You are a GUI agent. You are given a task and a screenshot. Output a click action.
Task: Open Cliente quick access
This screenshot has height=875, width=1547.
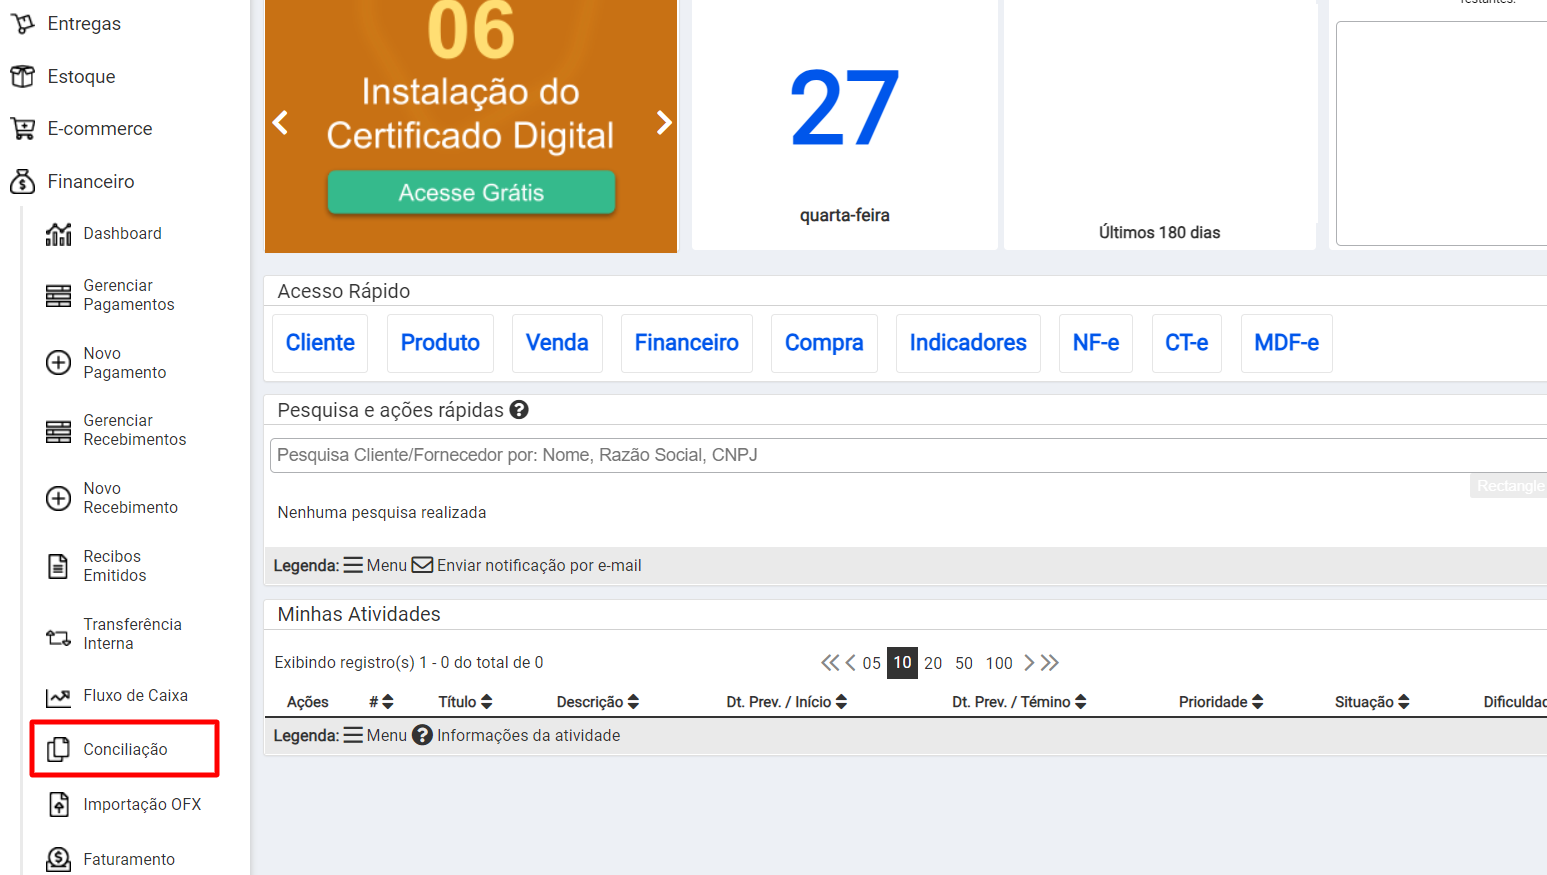320,343
